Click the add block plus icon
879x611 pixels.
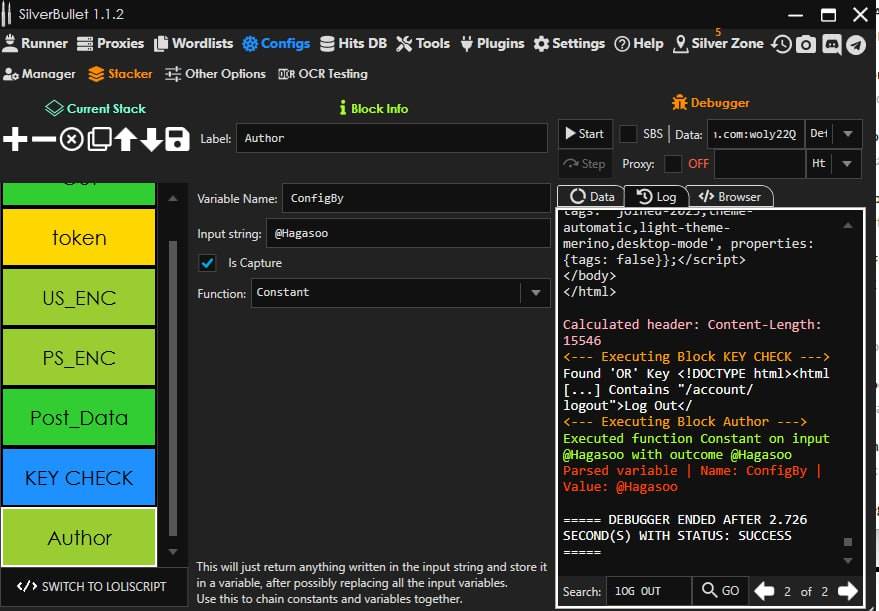pyautogui.click(x=15, y=139)
